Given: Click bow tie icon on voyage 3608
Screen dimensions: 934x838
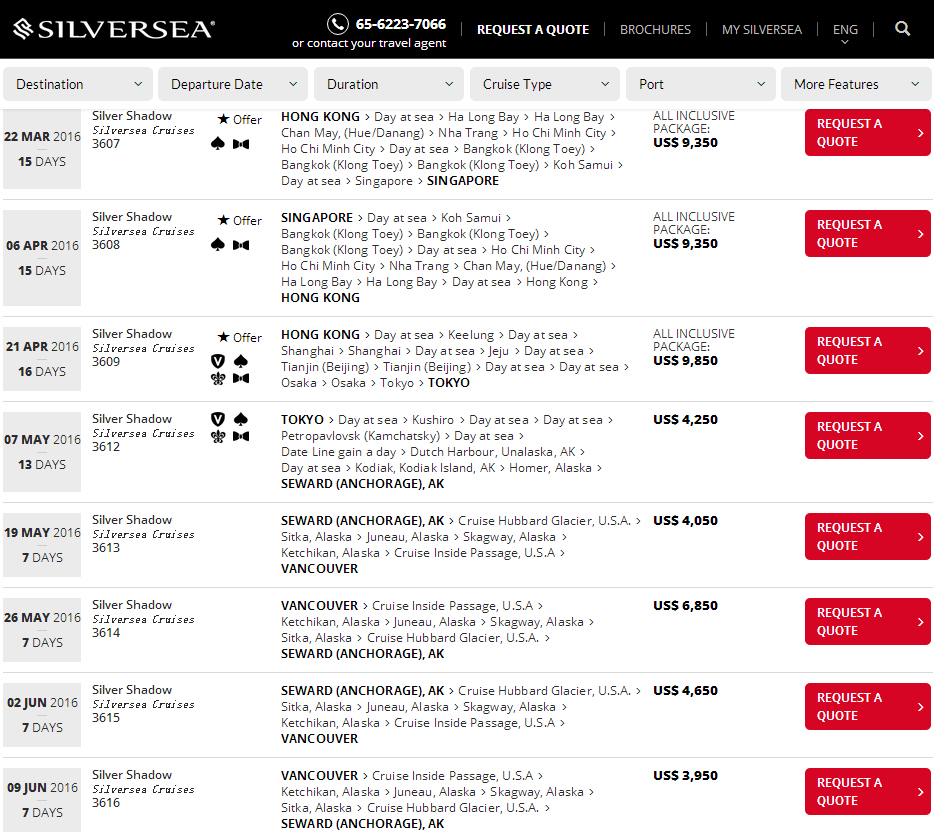Looking at the screenshot, I should tap(240, 245).
